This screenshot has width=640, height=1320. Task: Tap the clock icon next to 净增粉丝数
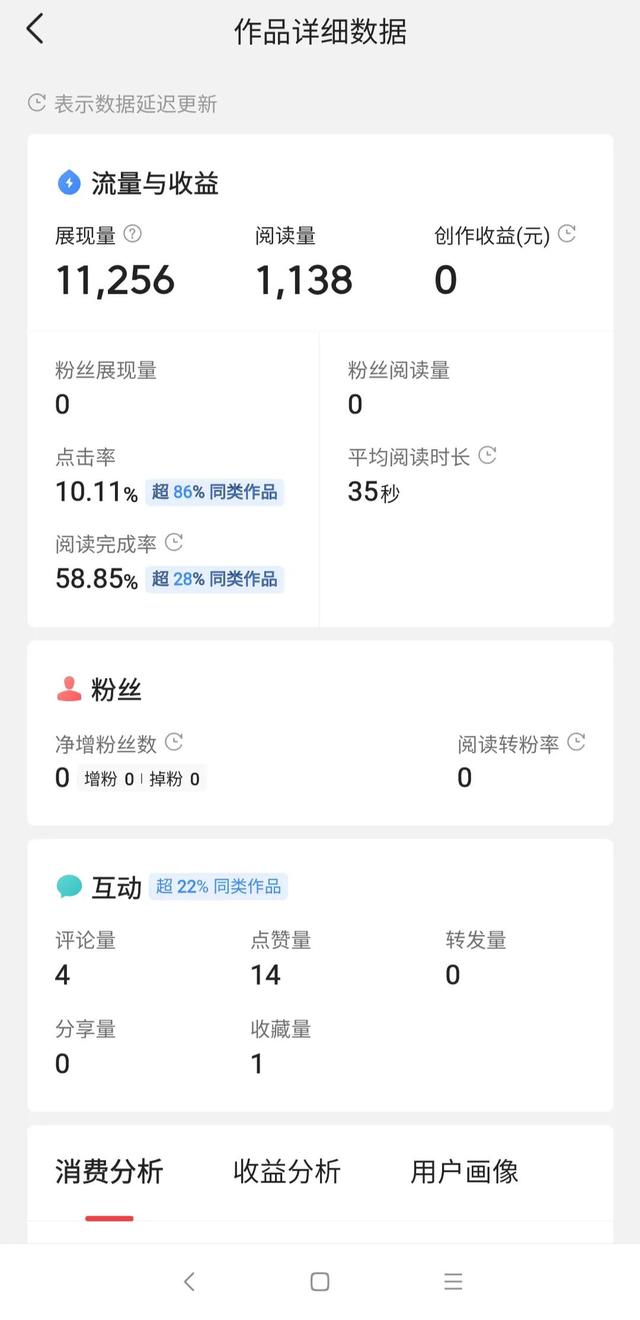click(x=174, y=742)
